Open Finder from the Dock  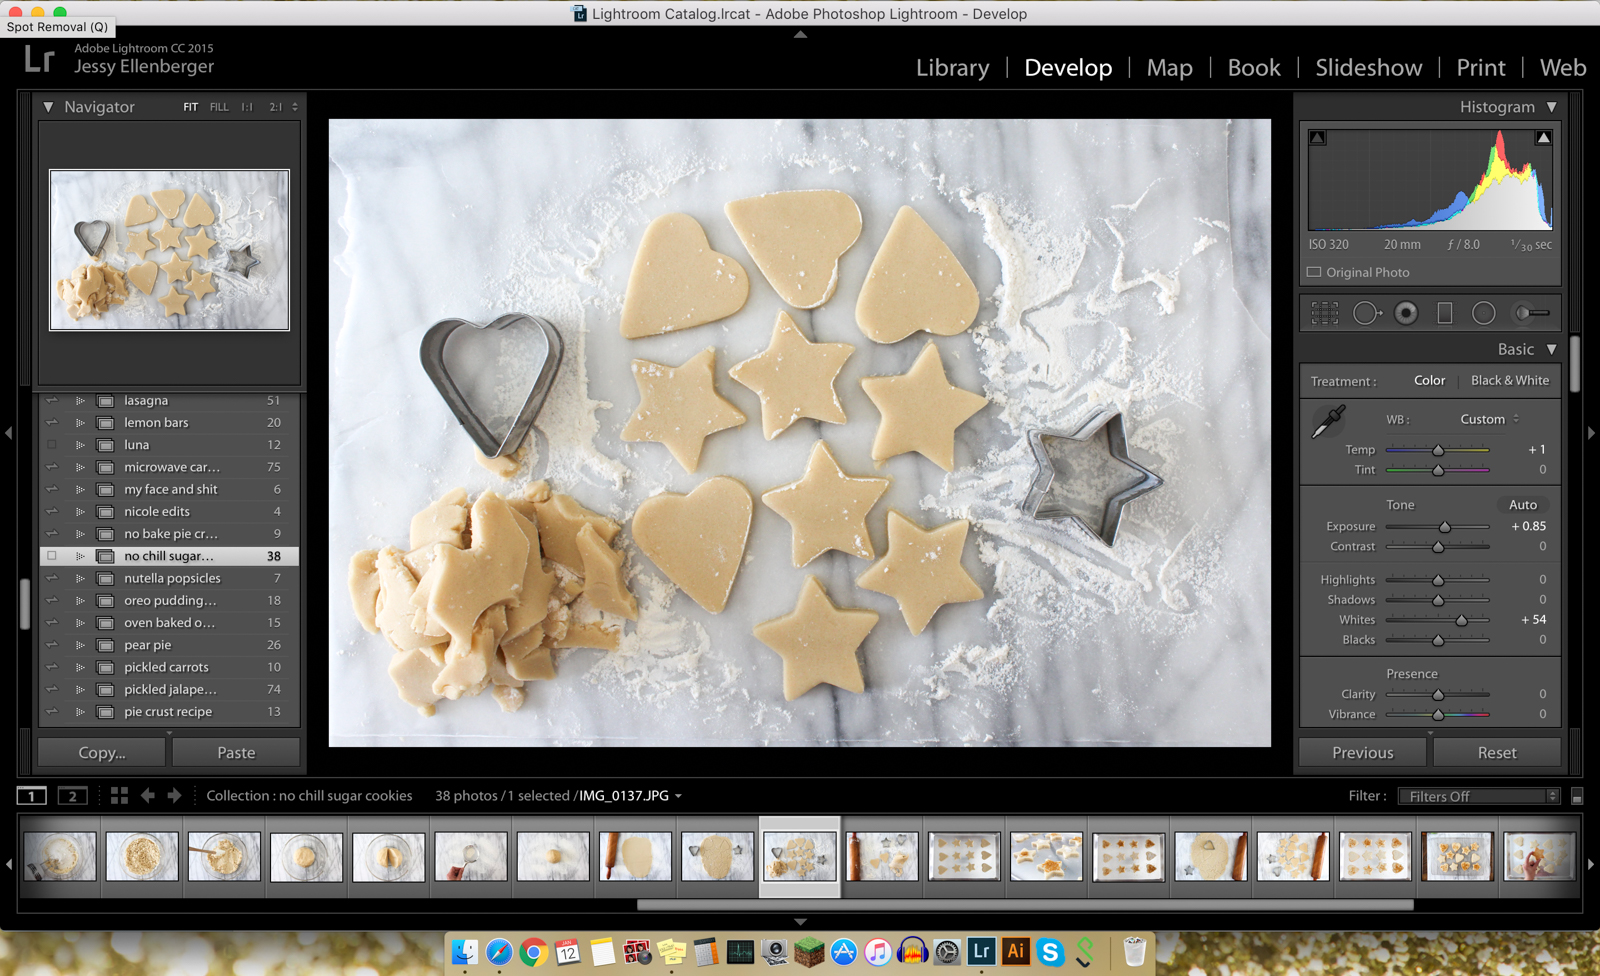[465, 952]
